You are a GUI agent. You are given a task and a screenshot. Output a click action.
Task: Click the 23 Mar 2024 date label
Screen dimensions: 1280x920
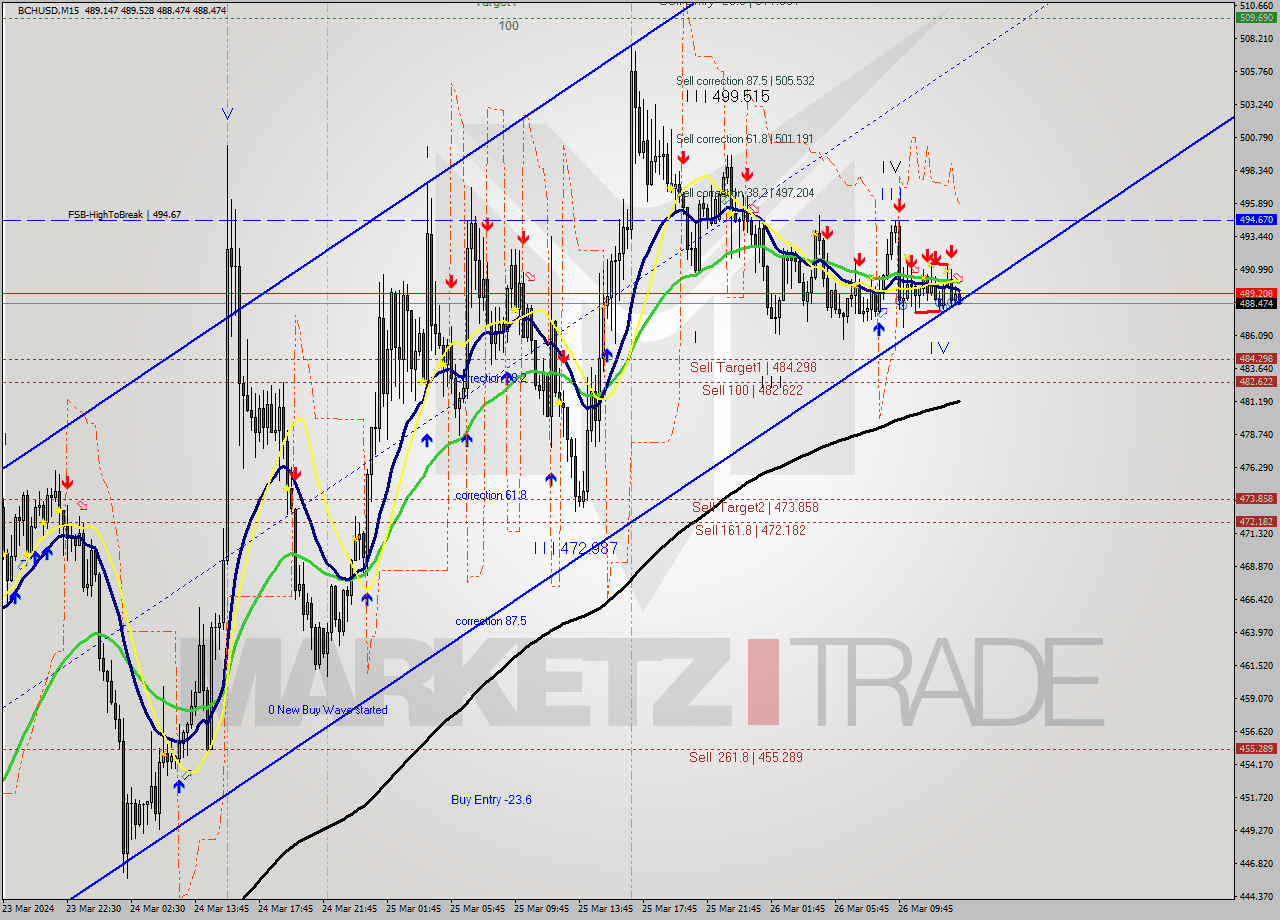(29, 909)
